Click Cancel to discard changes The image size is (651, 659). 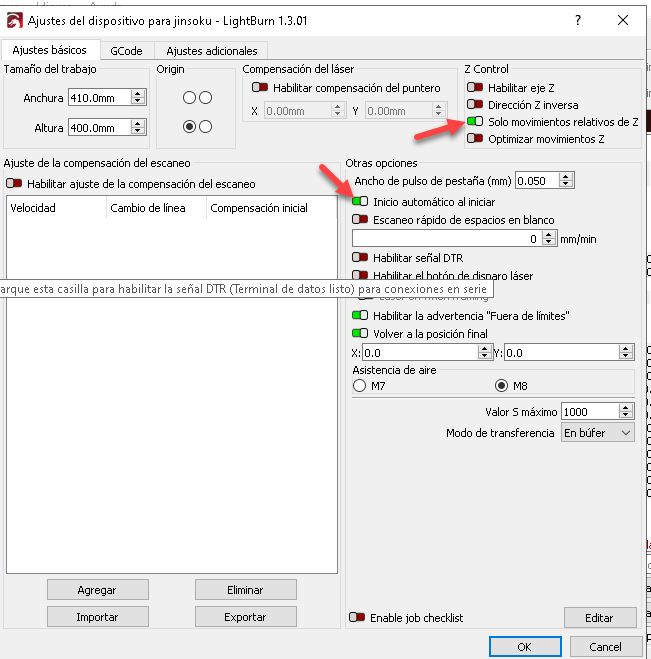click(x=606, y=646)
